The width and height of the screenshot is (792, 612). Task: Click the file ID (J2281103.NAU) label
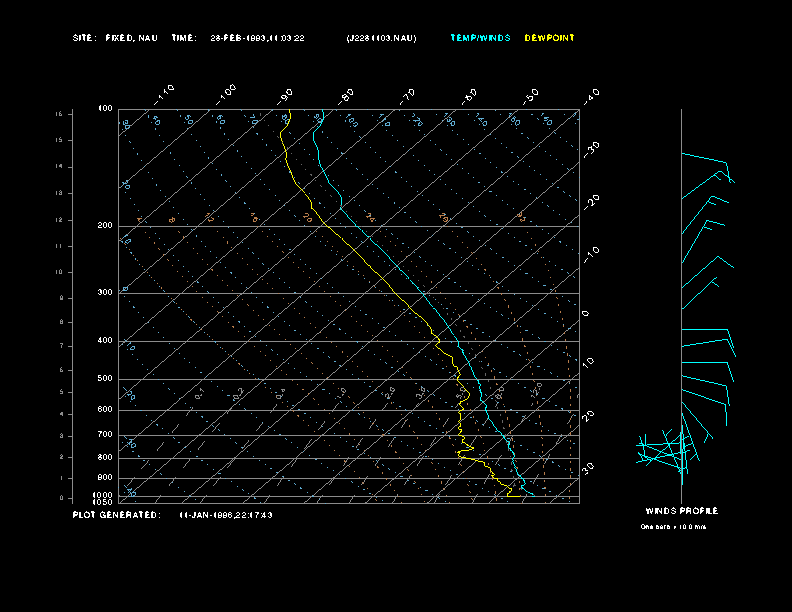click(381, 38)
